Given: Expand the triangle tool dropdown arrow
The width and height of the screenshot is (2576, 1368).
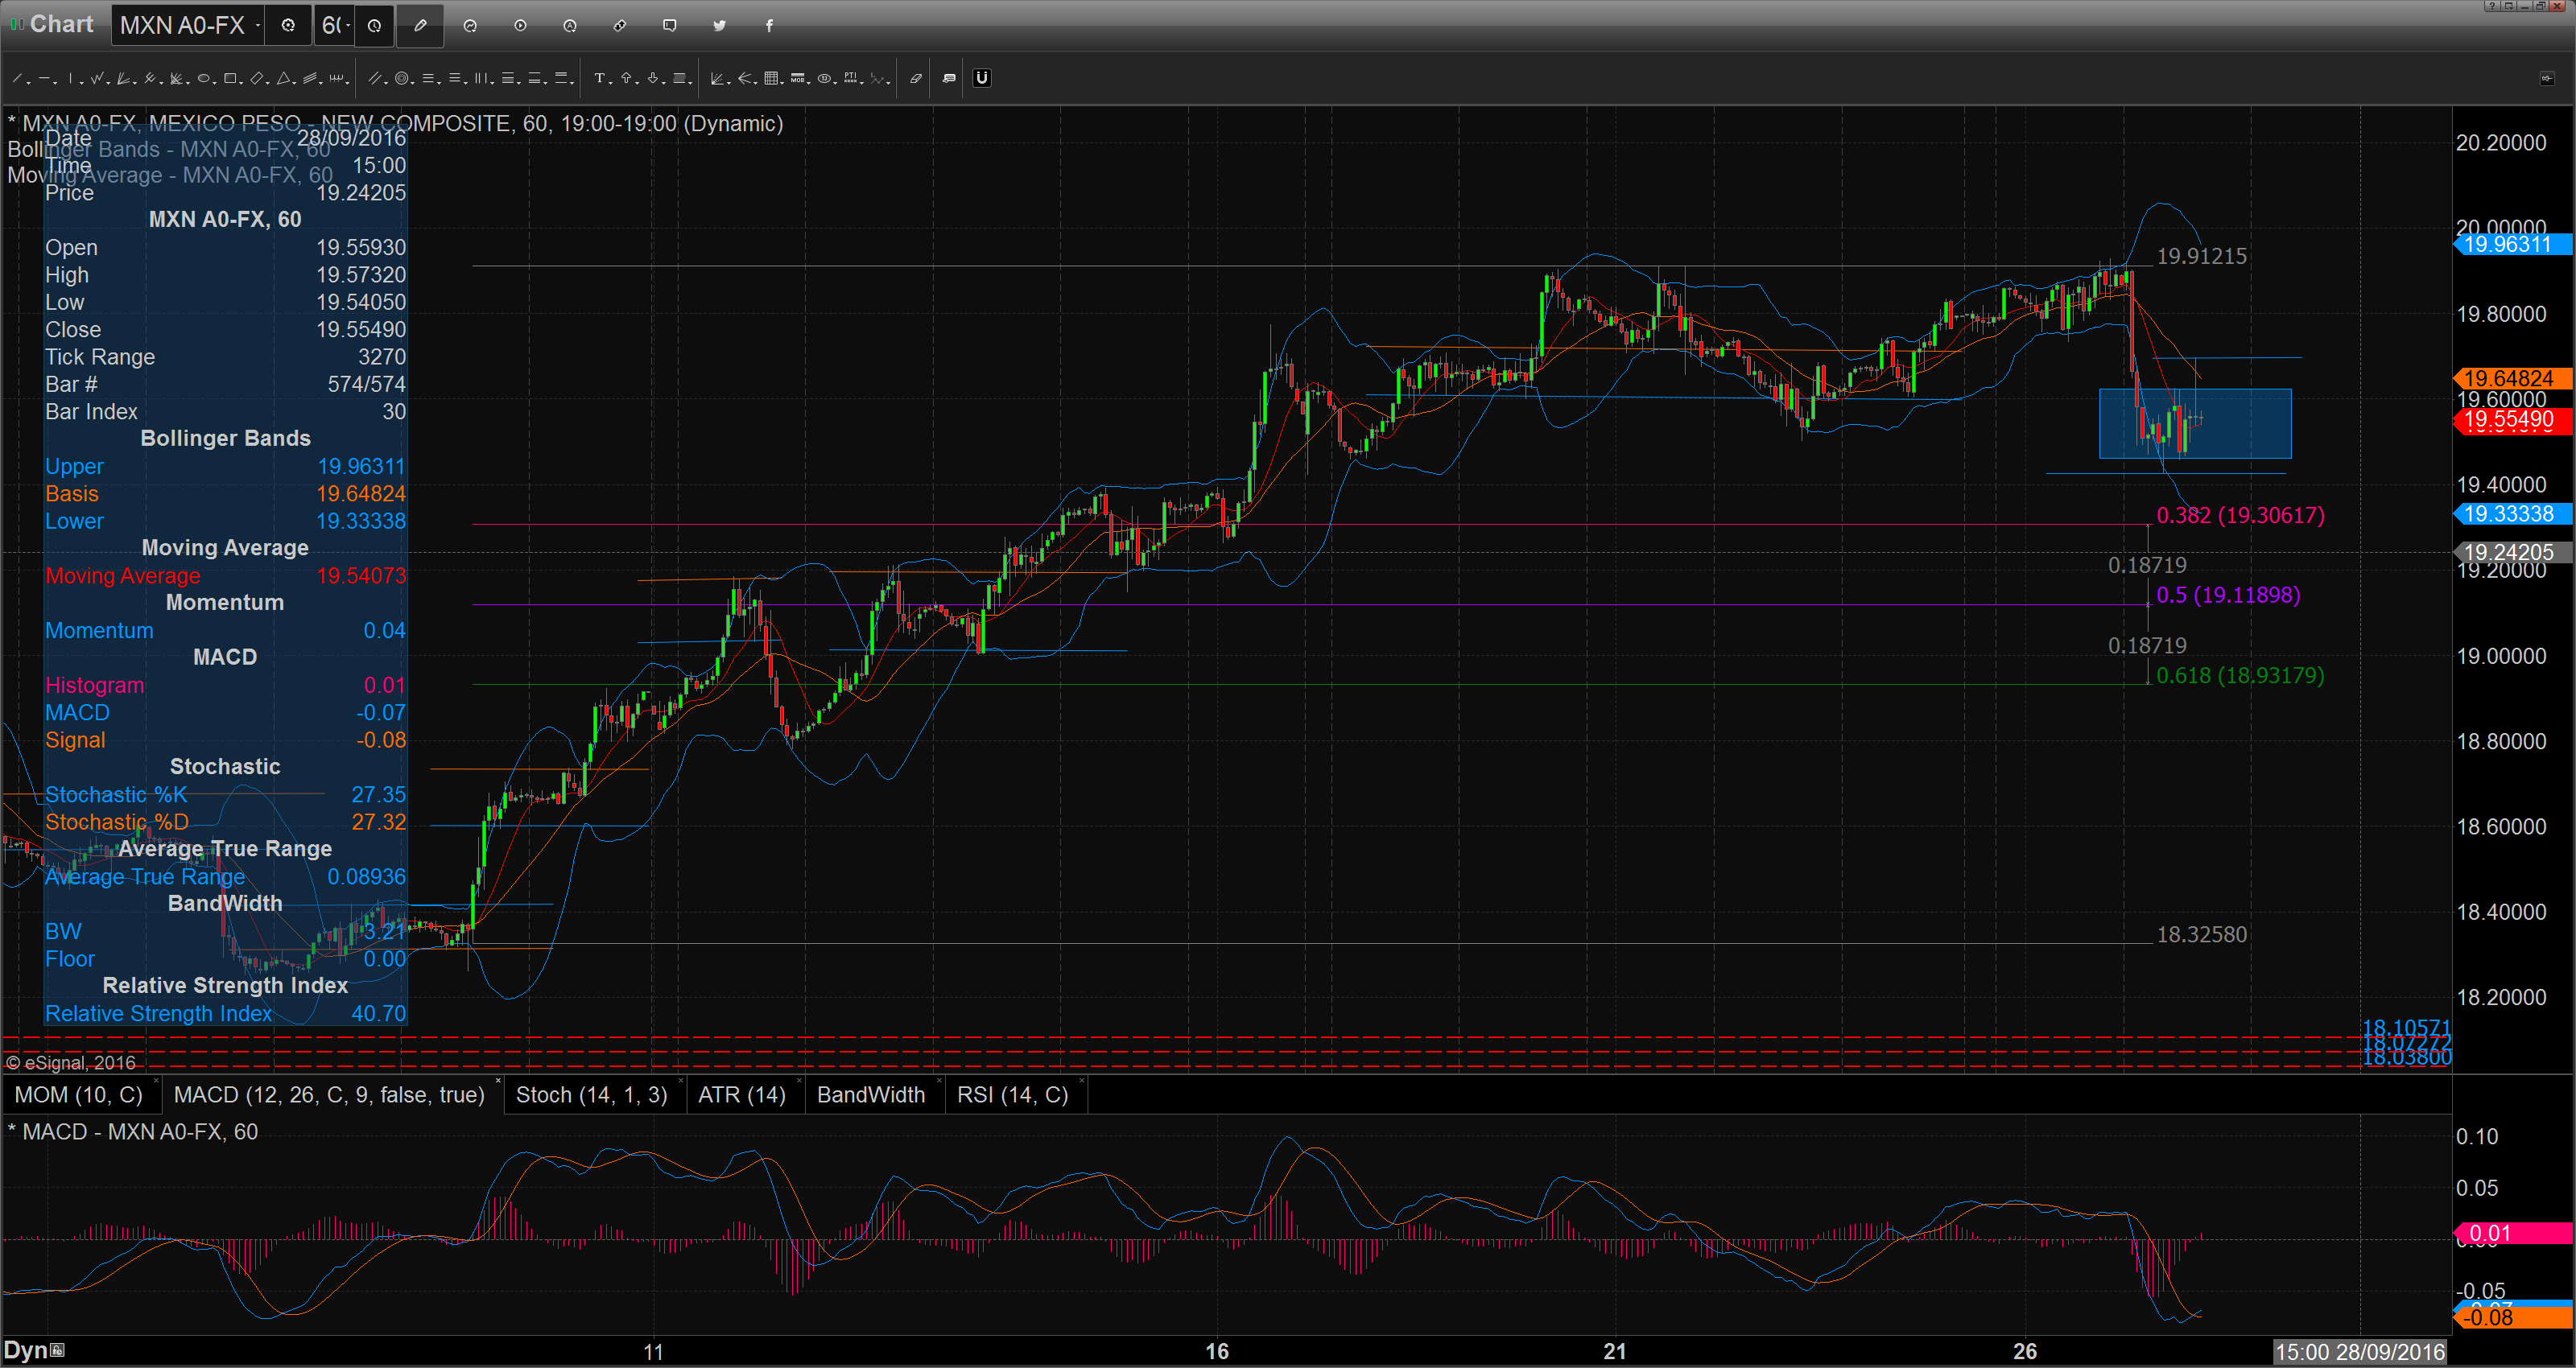Looking at the screenshot, I should pos(294,83).
